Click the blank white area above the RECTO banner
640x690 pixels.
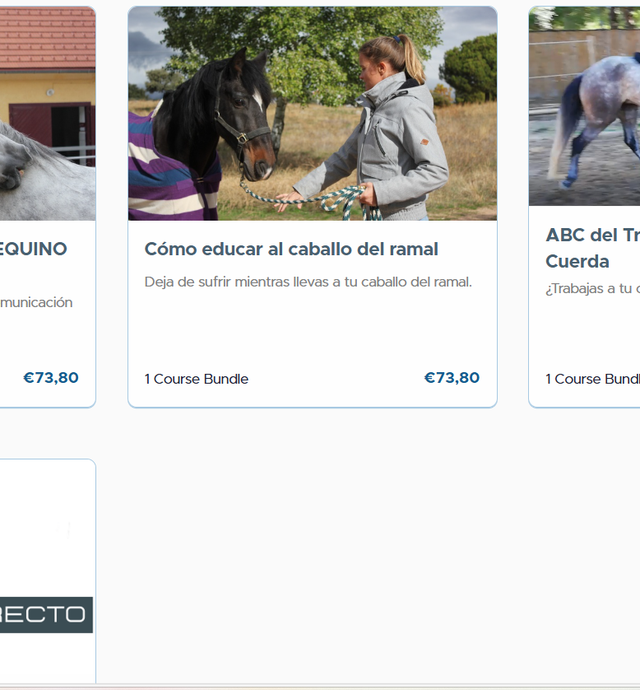tap(46, 528)
